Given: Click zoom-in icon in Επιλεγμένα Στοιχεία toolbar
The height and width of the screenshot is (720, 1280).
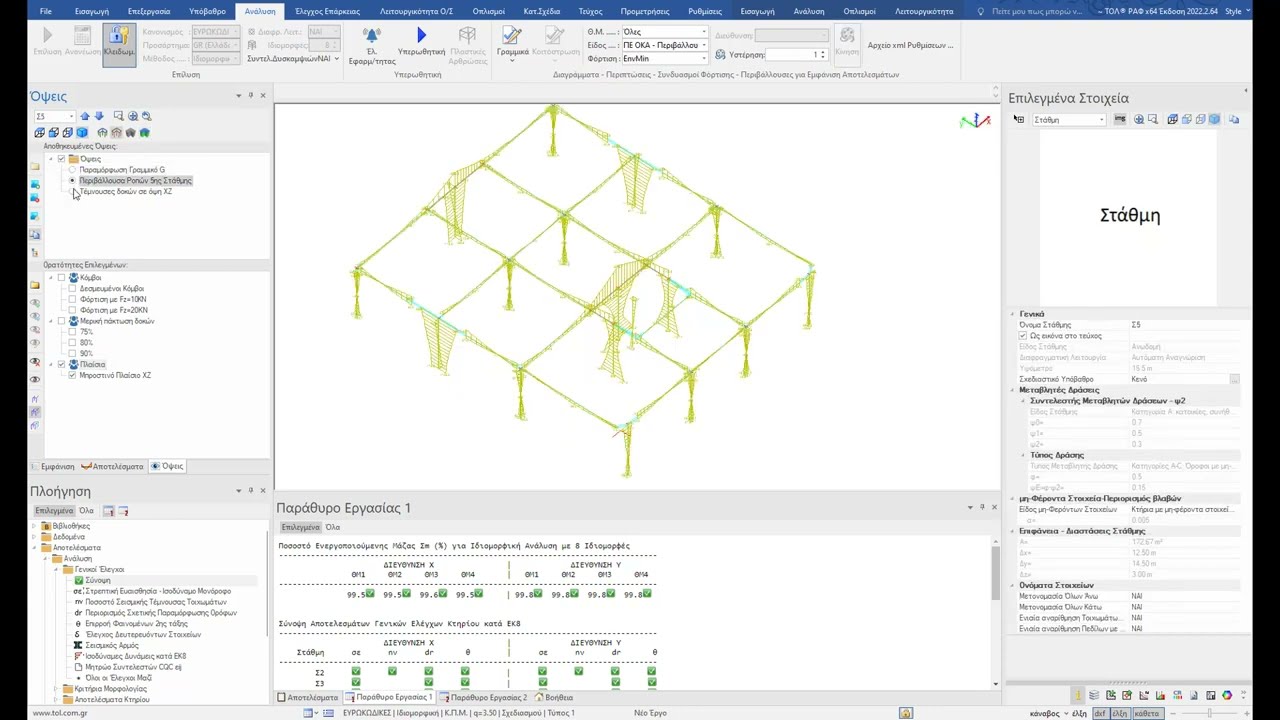Looking at the screenshot, I should [1138, 120].
